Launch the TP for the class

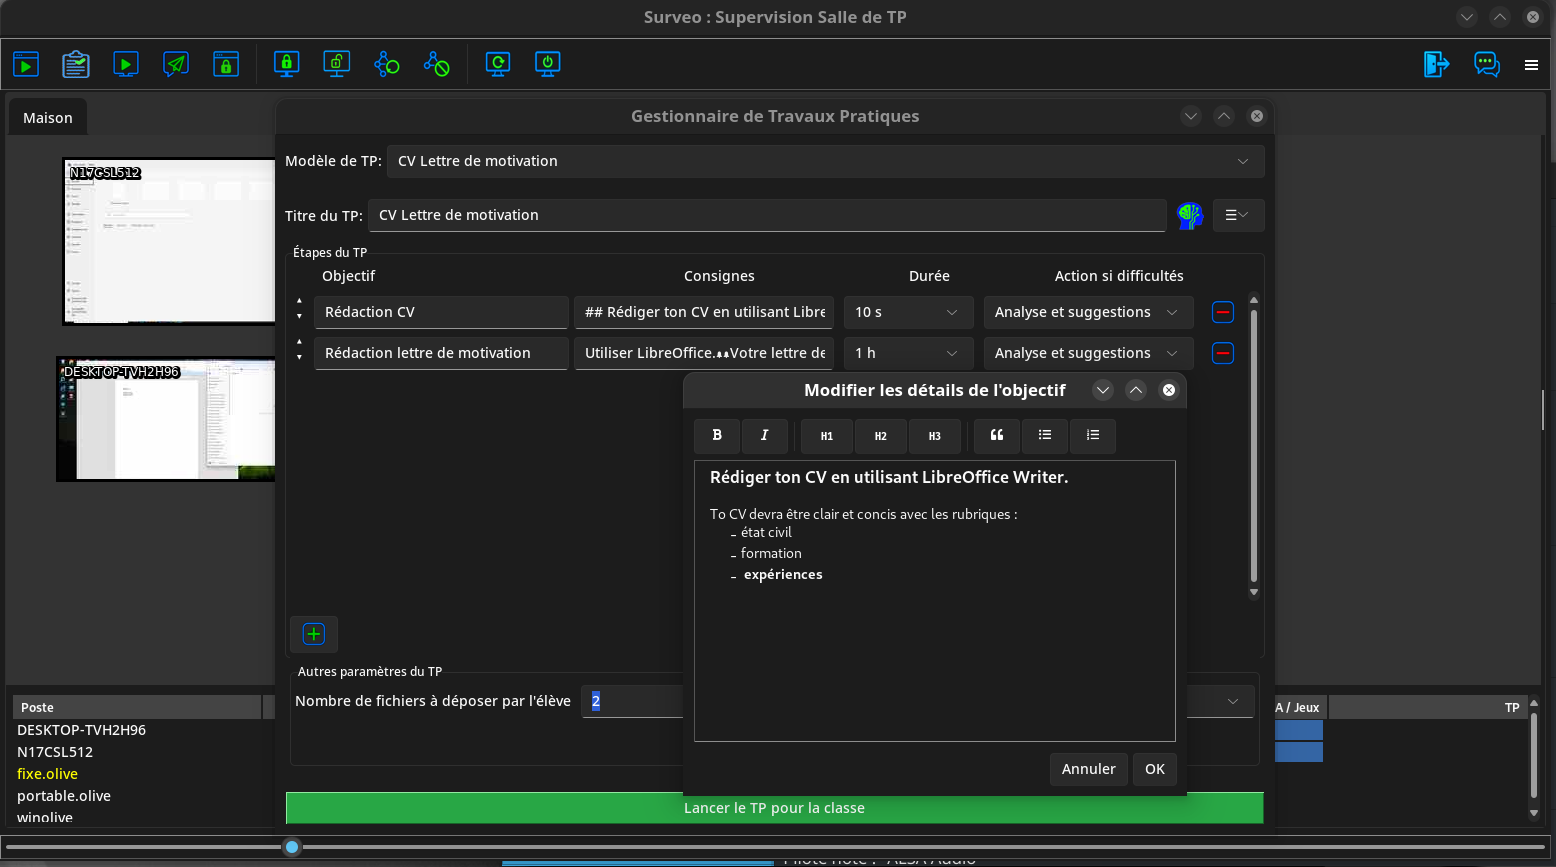775,808
